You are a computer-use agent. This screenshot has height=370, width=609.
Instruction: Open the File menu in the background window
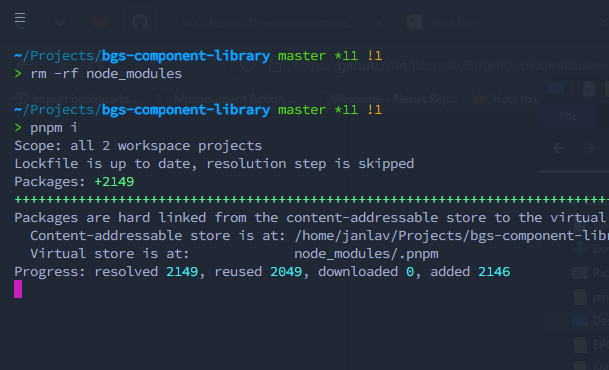568,116
